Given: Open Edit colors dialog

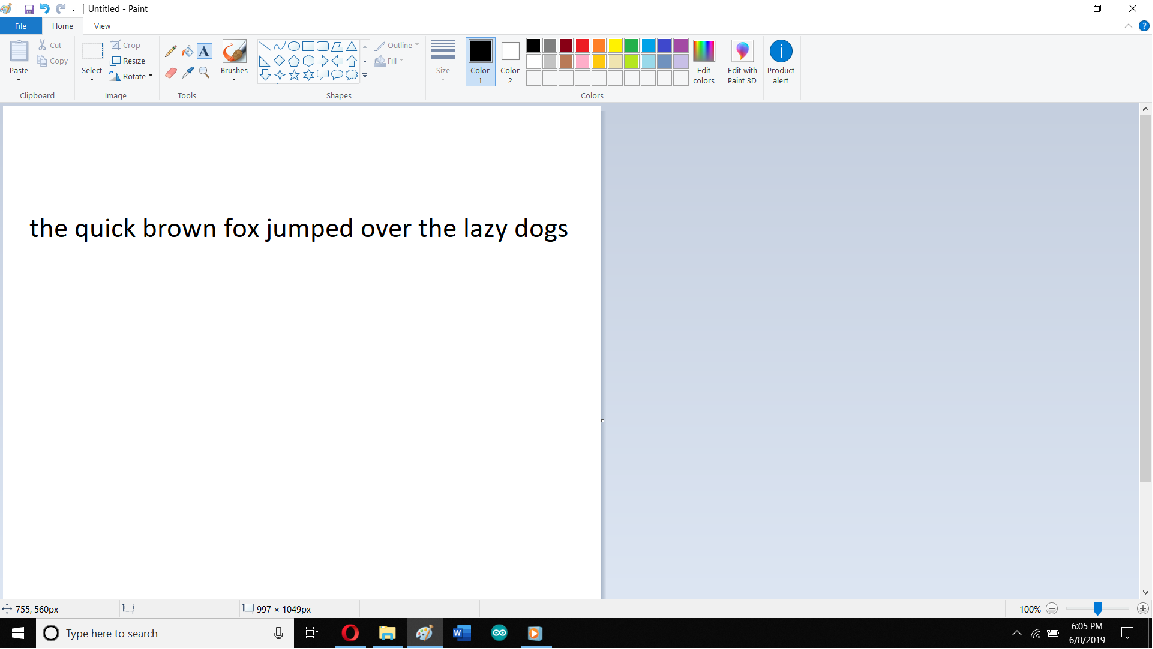Looking at the screenshot, I should click(x=704, y=61).
